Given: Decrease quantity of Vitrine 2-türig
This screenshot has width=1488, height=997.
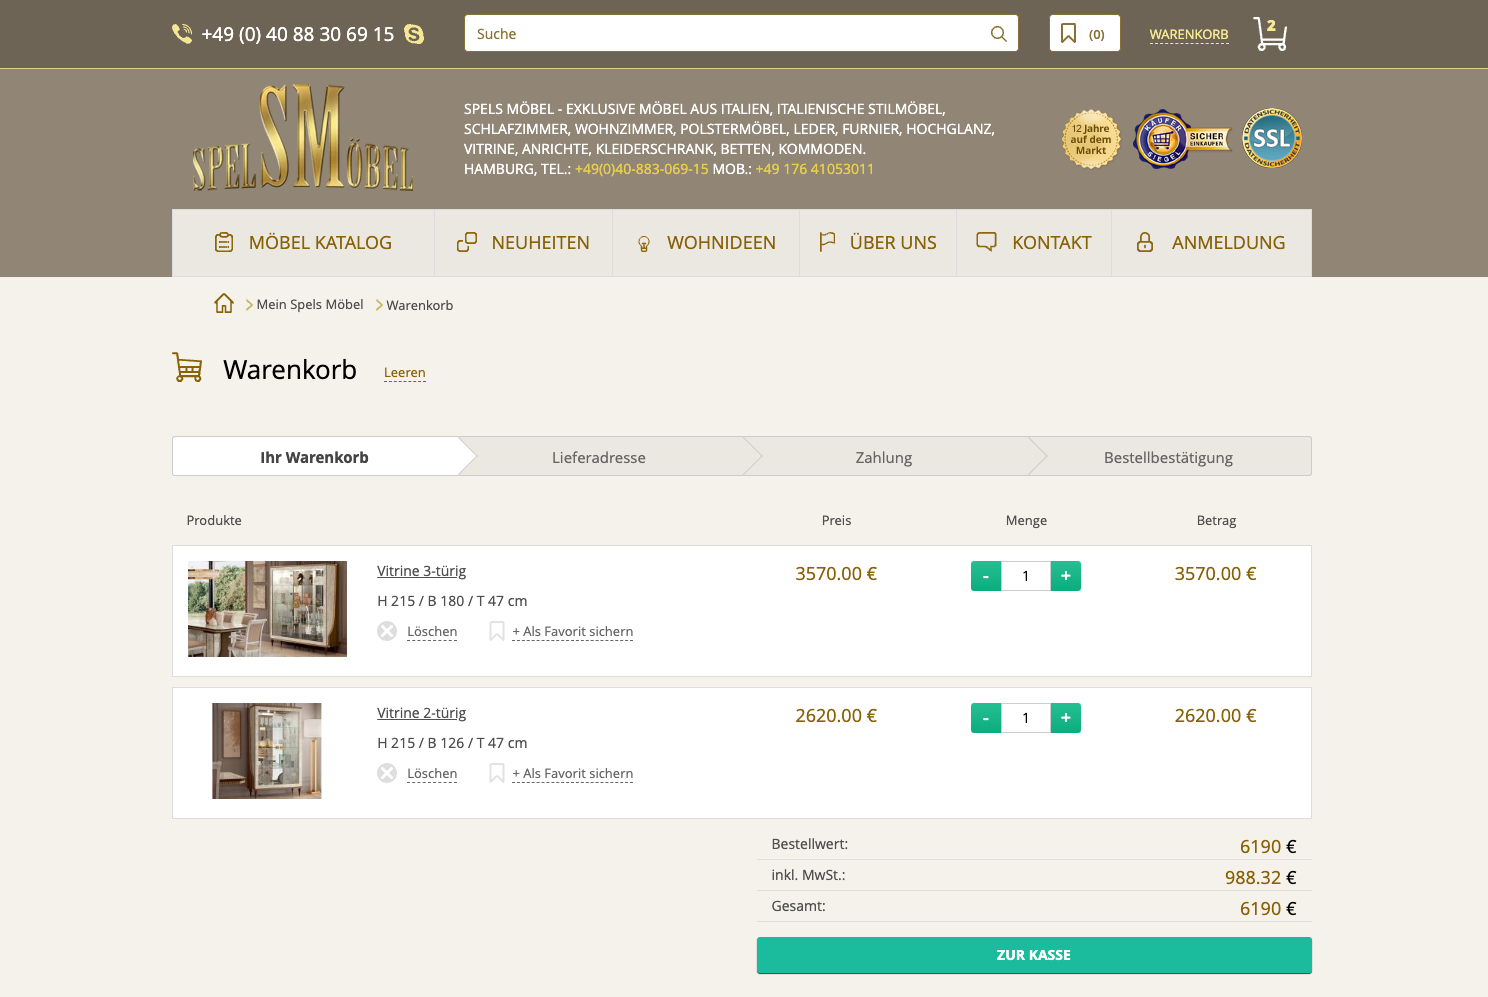Looking at the screenshot, I should (x=986, y=718).
